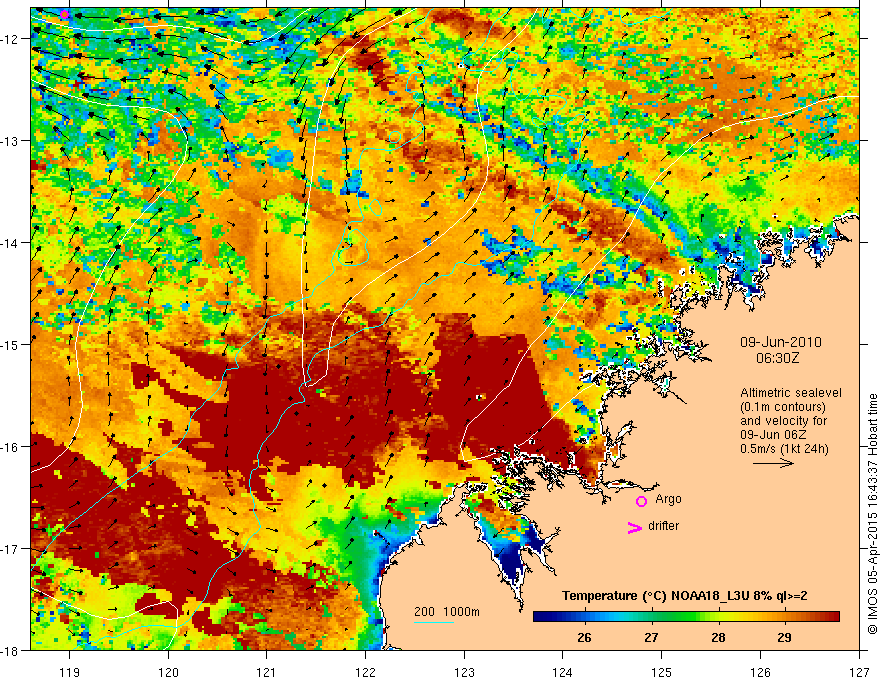Click the '120' longitude axis label

pos(168,672)
